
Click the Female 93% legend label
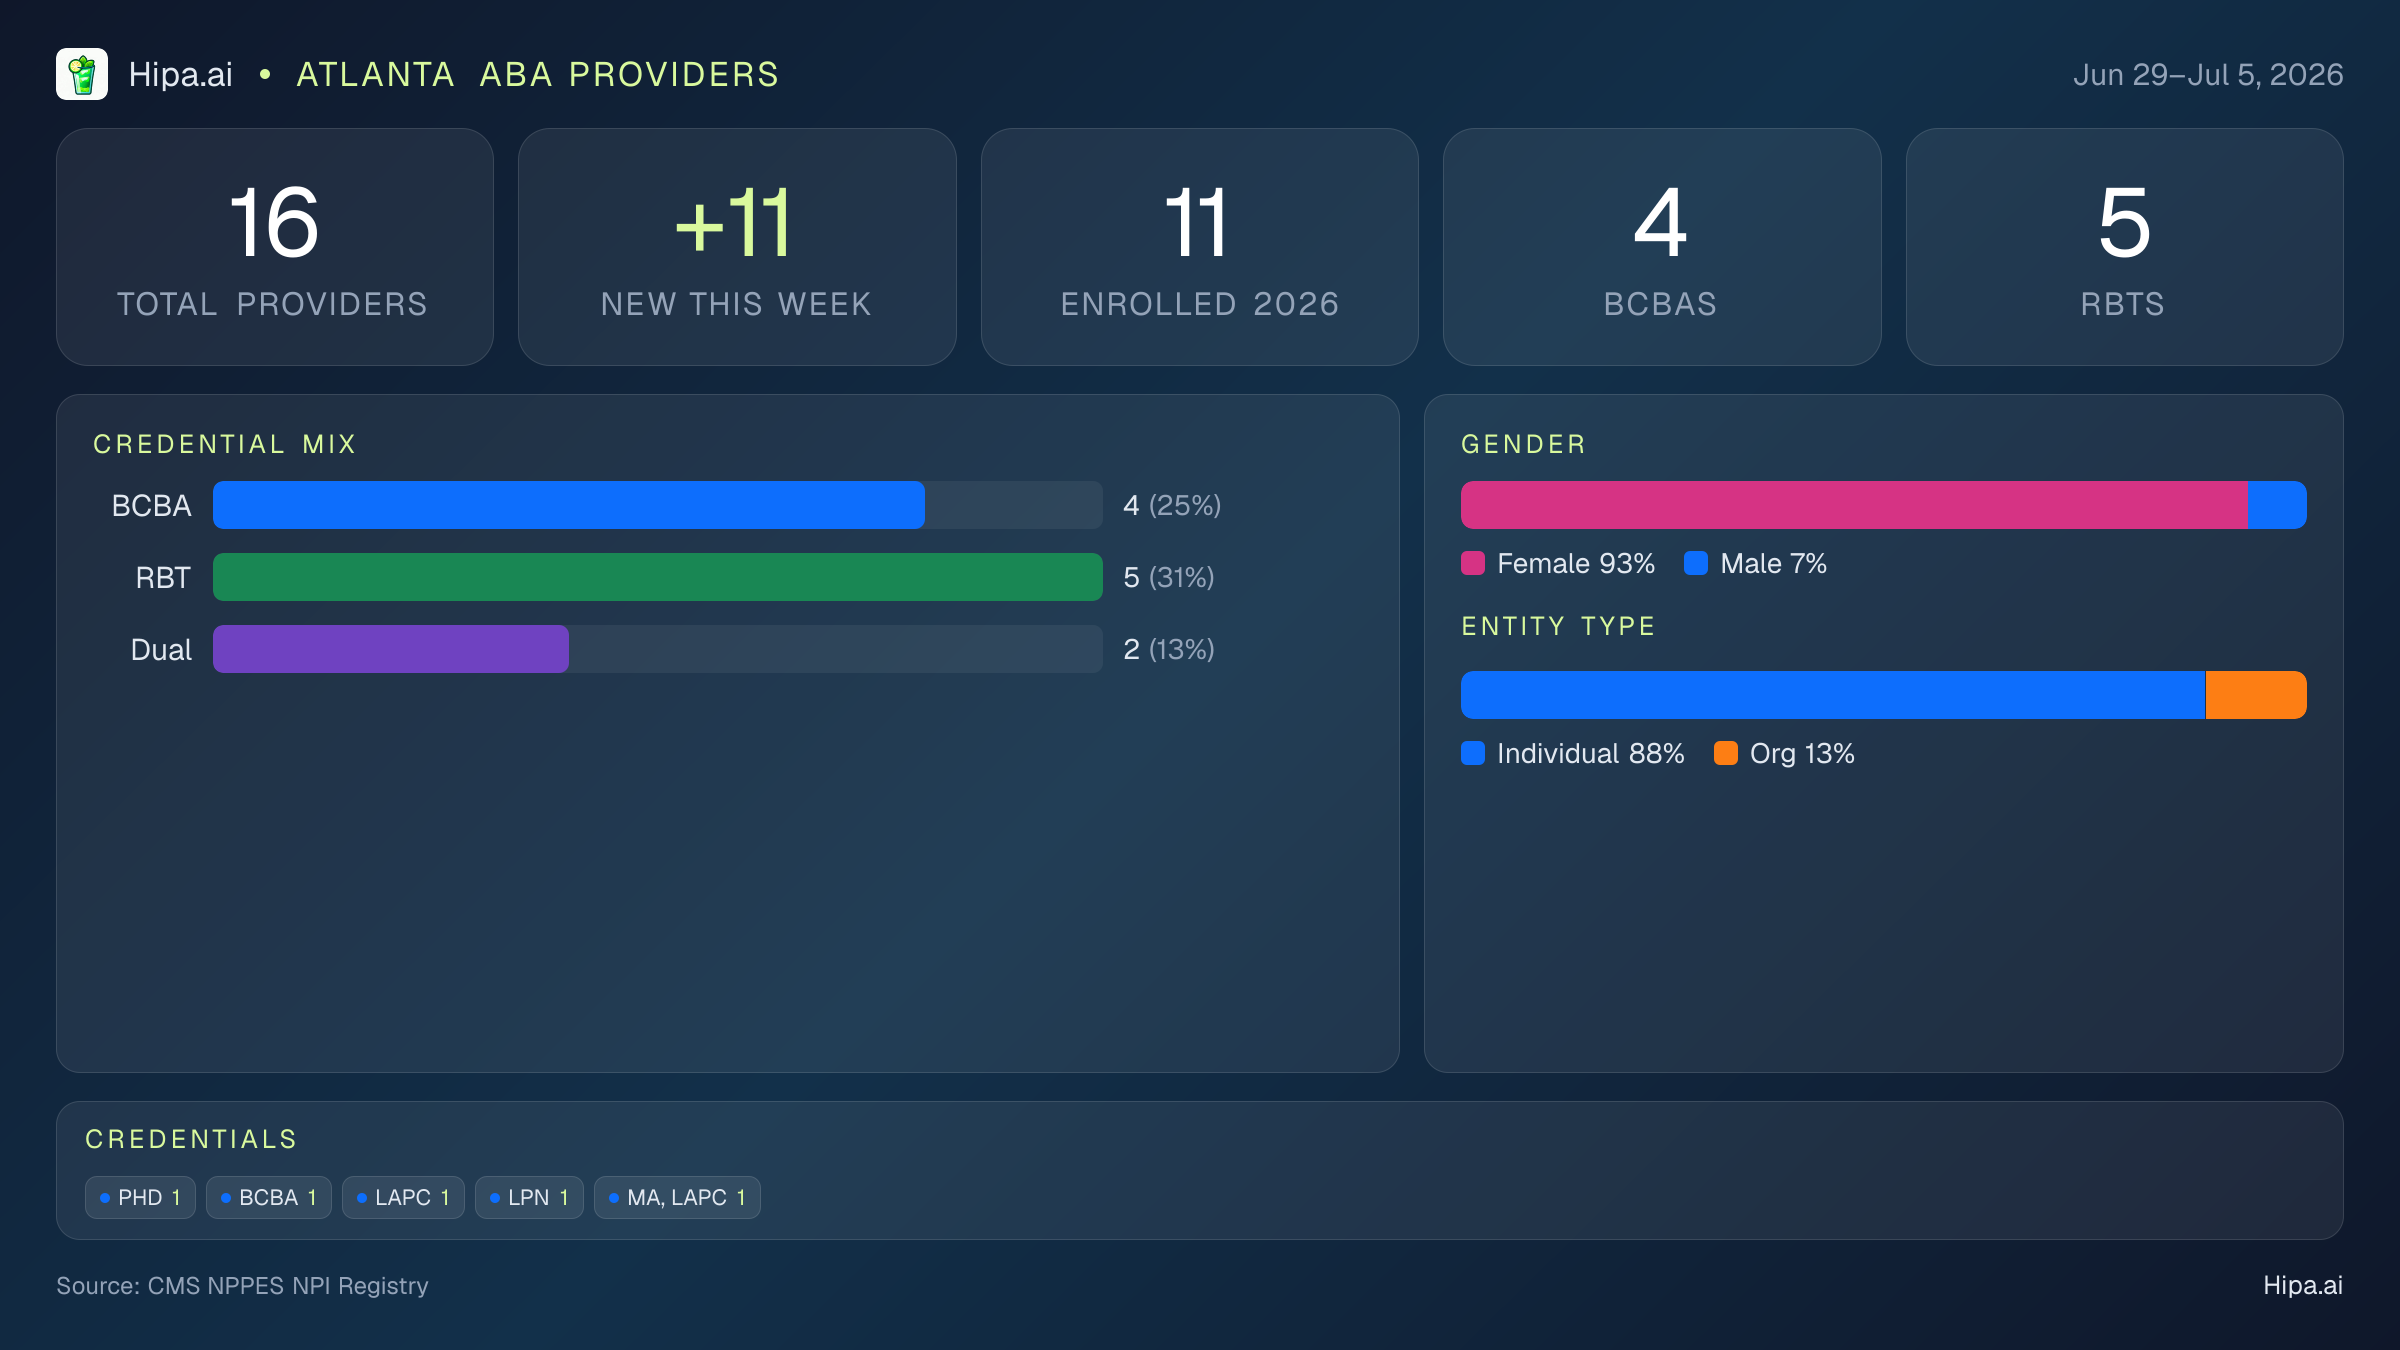[x=1576, y=564]
